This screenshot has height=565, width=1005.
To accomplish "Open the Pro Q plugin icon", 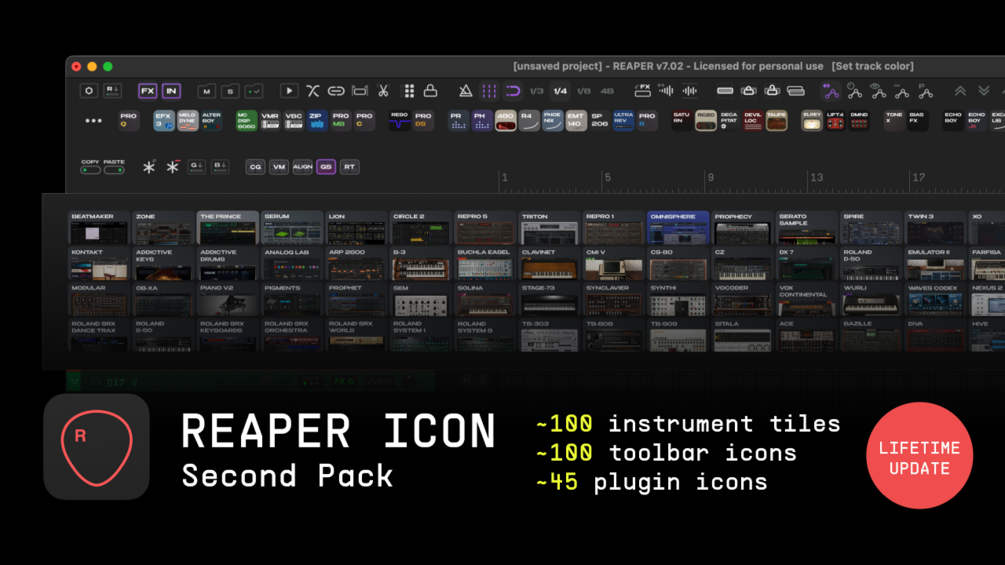I will (129, 120).
